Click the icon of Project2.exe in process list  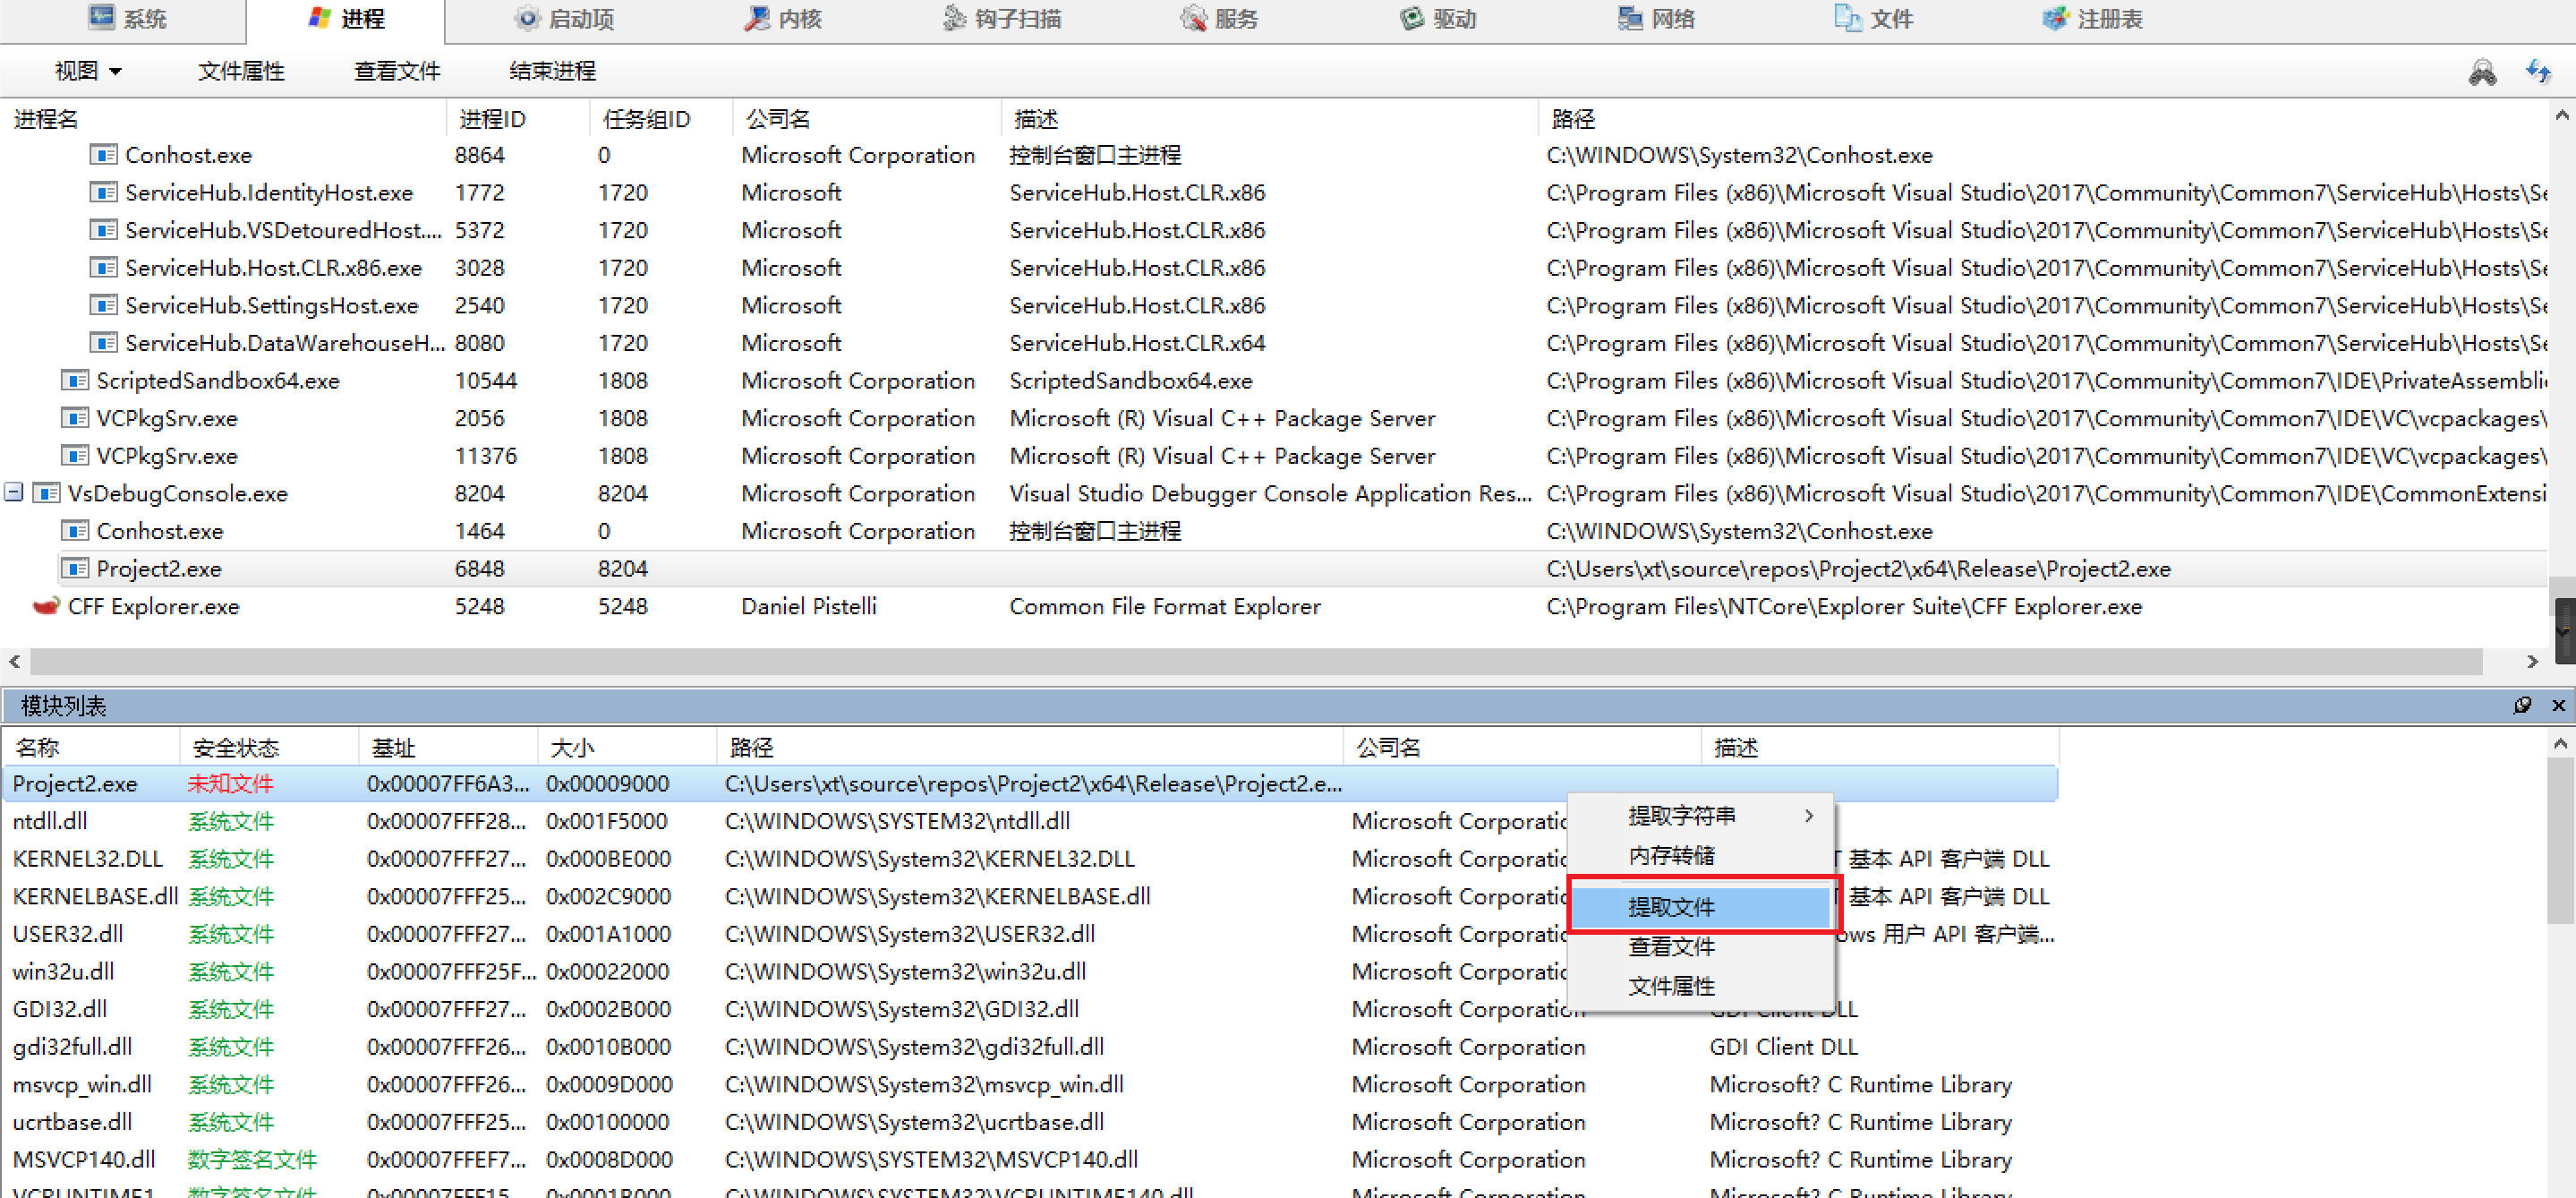coord(74,568)
